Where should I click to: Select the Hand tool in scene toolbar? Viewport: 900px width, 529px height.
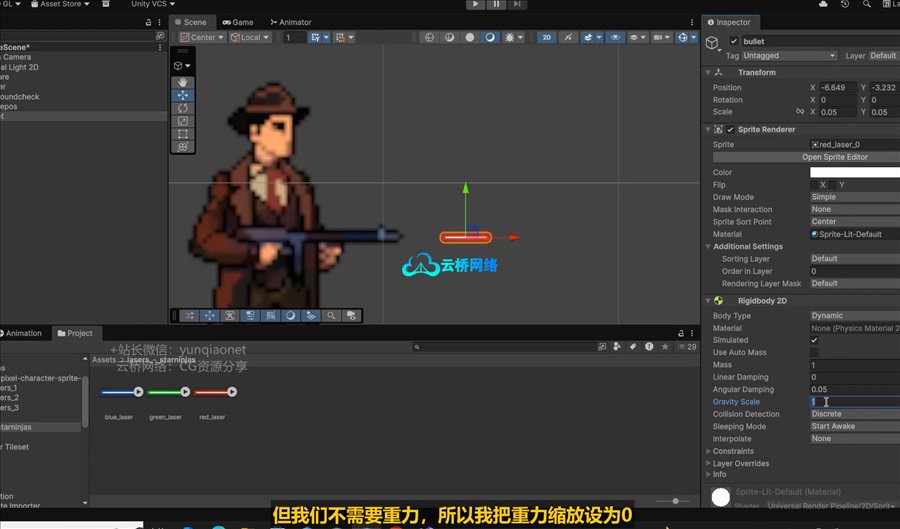[x=183, y=83]
